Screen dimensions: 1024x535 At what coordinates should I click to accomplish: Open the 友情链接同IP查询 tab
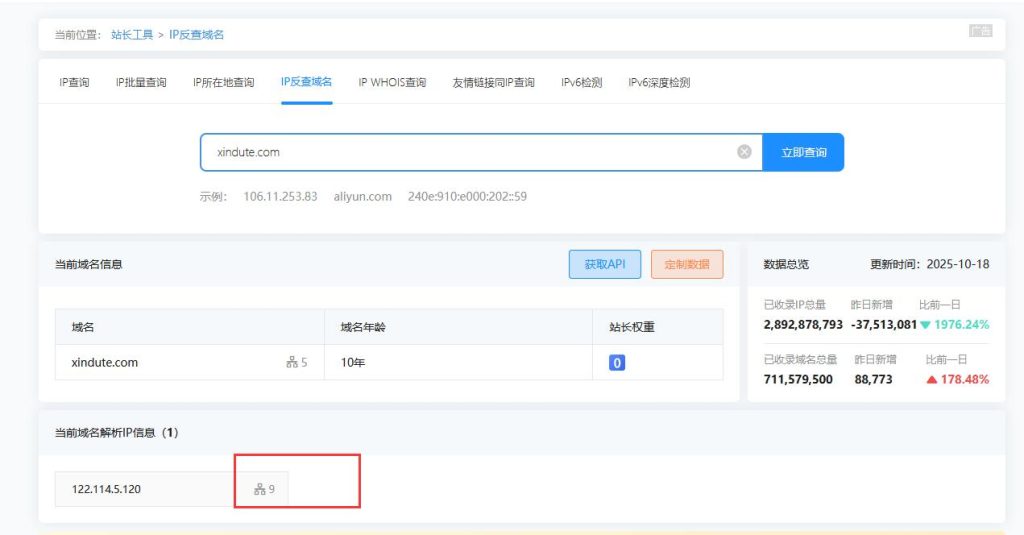coord(493,82)
